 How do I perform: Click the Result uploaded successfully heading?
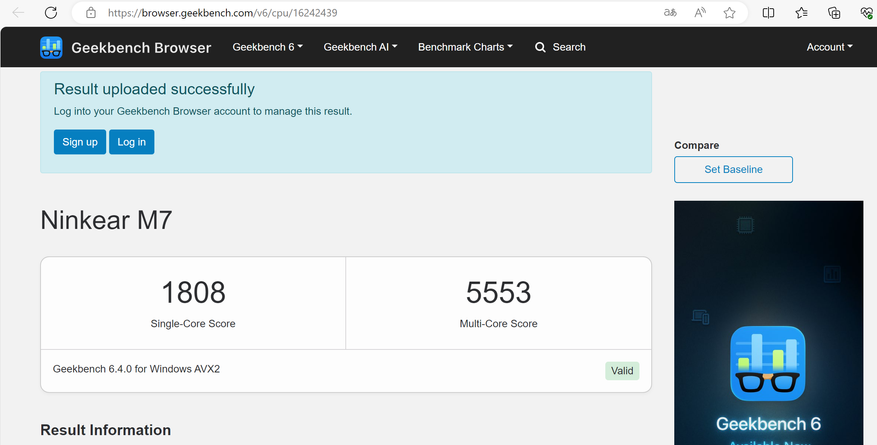coord(154,89)
